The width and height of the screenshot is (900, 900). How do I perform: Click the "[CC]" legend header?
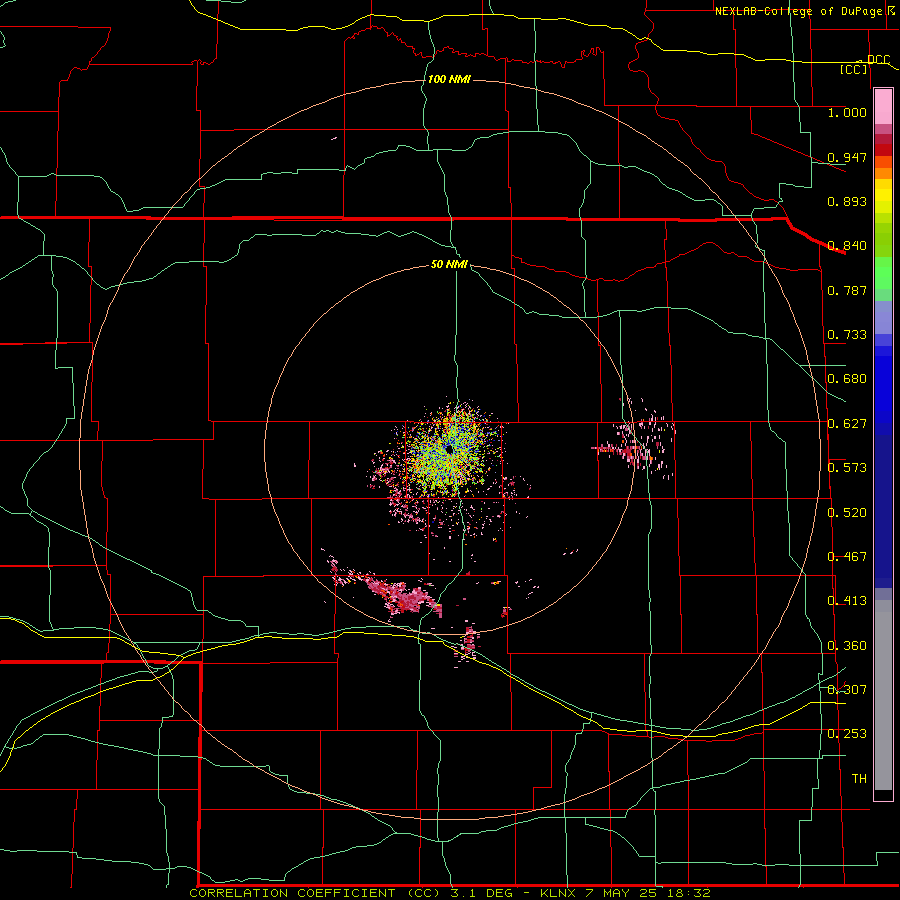tap(854, 69)
